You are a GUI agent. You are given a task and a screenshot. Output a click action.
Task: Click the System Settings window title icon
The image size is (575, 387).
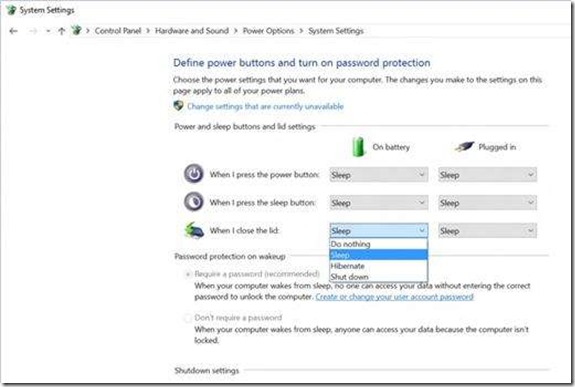[11, 10]
